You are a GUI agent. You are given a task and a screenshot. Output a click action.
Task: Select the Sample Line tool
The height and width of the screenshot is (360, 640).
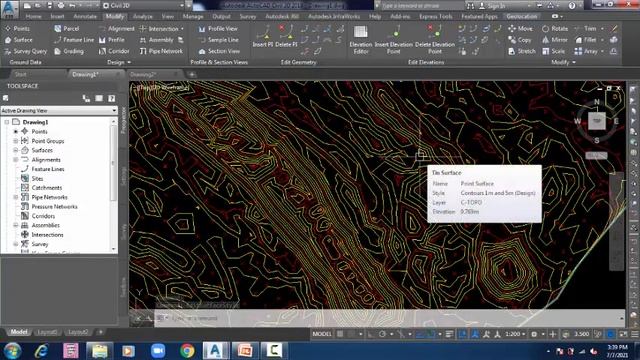tap(218, 40)
